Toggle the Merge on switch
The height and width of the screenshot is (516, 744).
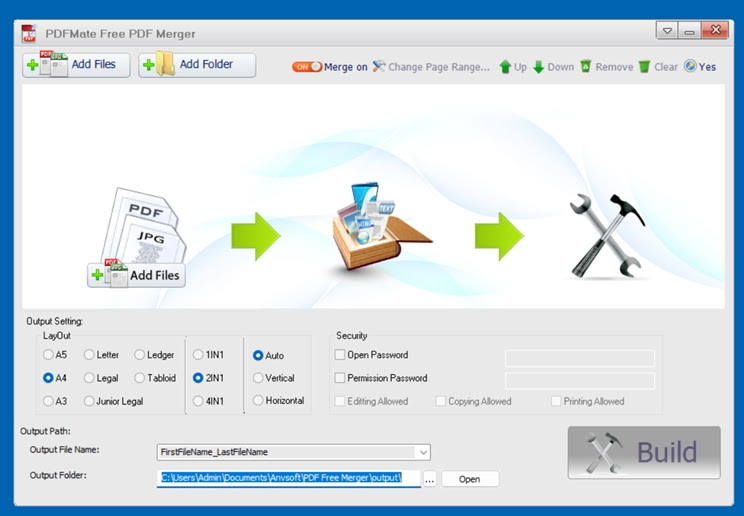tap(307, 67)
